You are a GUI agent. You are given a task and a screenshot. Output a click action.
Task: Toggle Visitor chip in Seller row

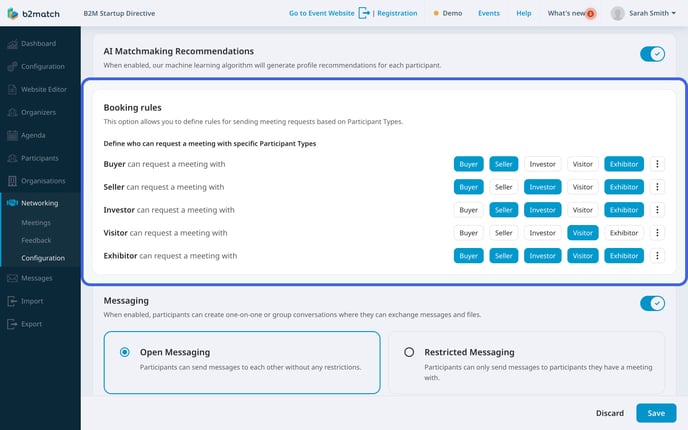pos(582,187)
